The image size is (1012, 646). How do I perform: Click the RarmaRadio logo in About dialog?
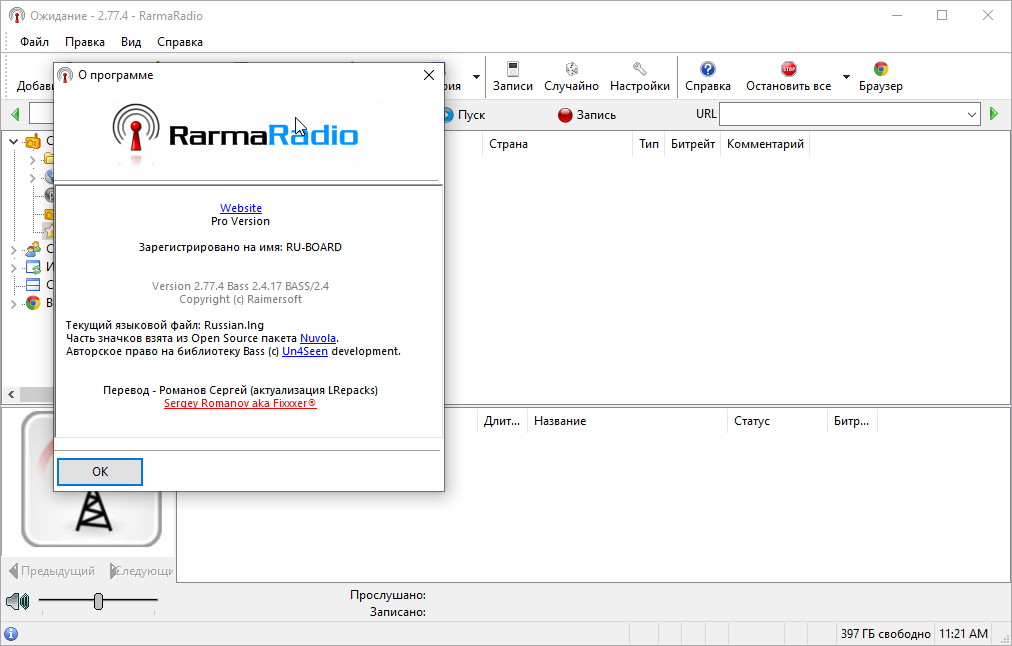[x=235, y=135]
